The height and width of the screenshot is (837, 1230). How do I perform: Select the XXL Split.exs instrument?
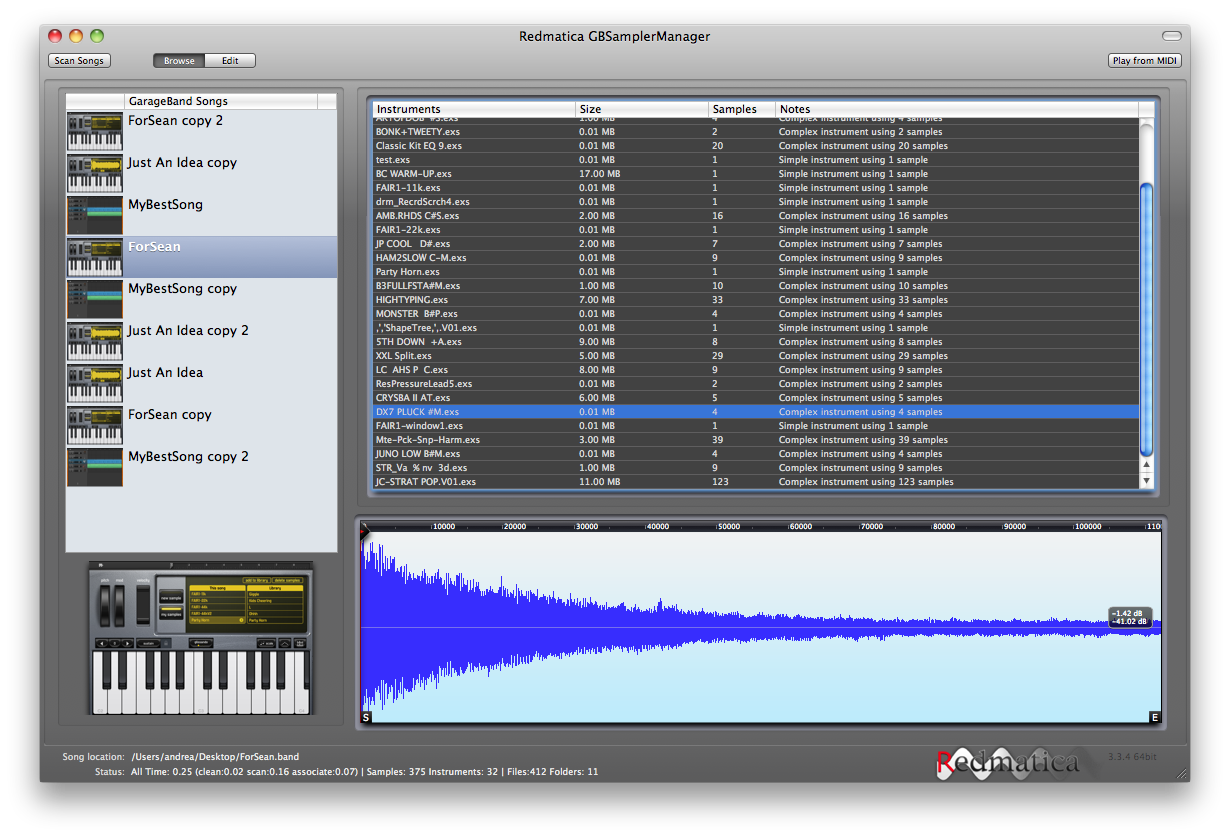click(x=756, y=356)
